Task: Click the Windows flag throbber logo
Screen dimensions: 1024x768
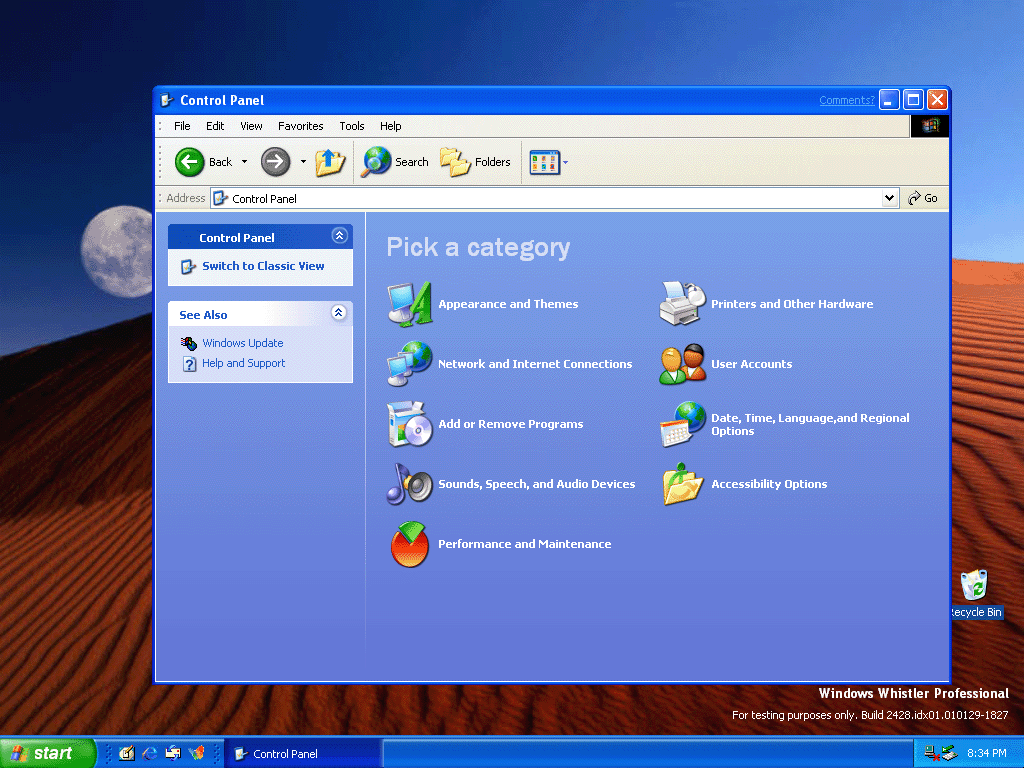Action: (930, 125)
